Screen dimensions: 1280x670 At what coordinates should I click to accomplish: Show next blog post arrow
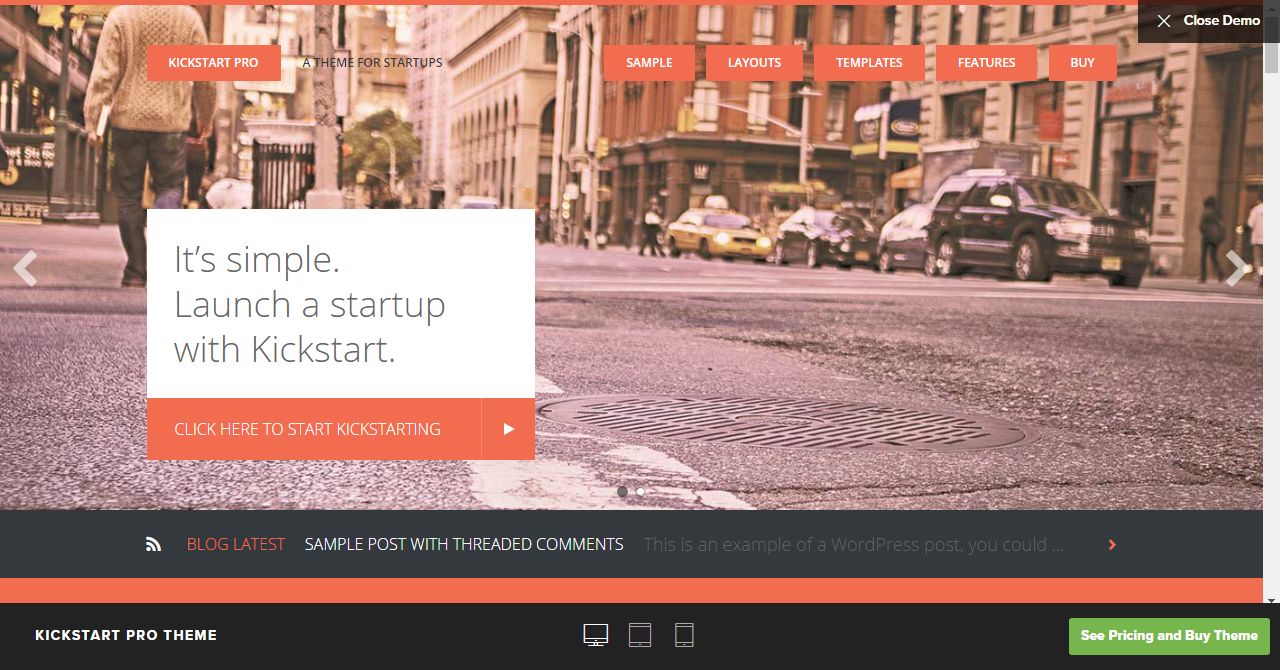click(x=1112, y=545)
